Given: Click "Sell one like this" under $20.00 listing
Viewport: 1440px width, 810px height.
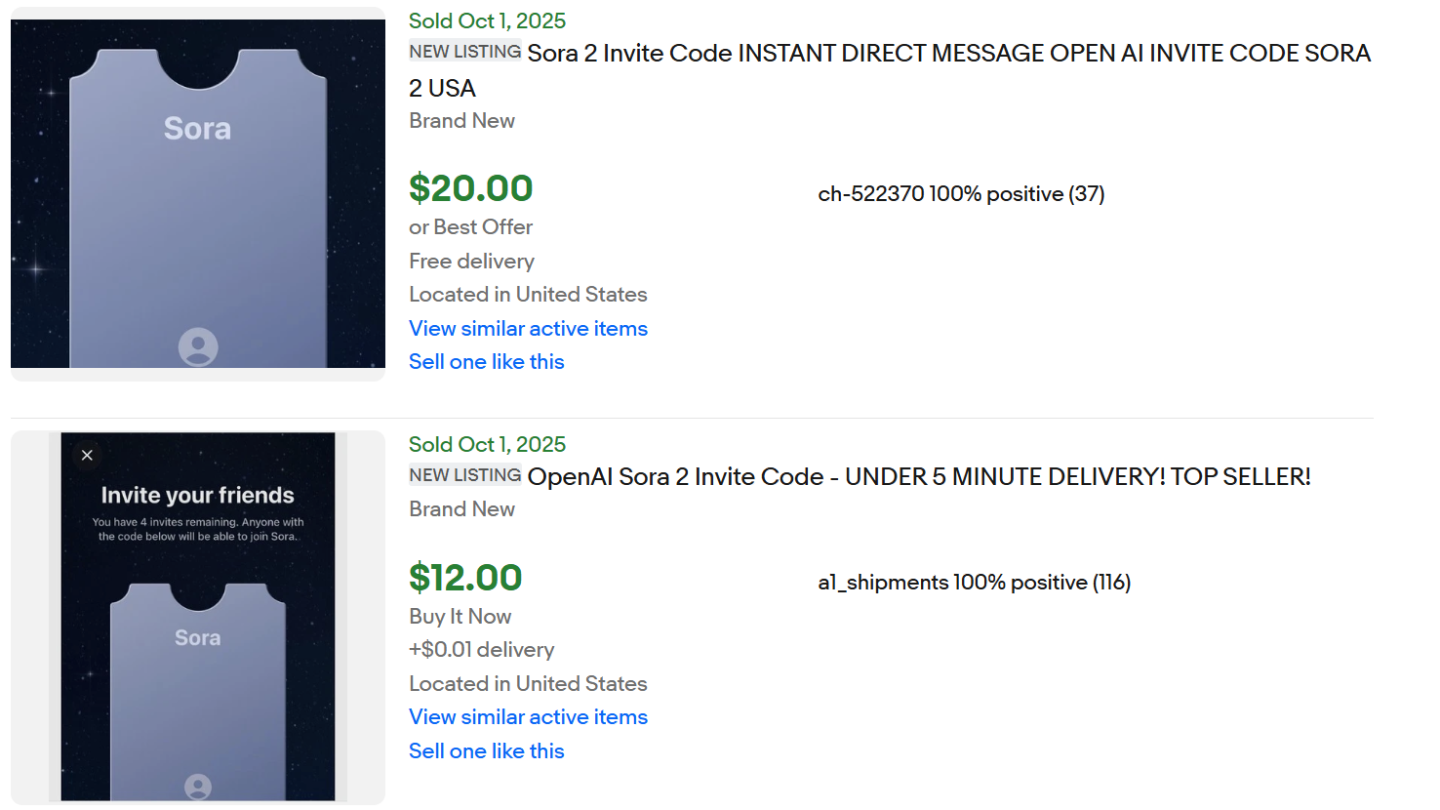Looking at the screenshot, I should 486,362.
